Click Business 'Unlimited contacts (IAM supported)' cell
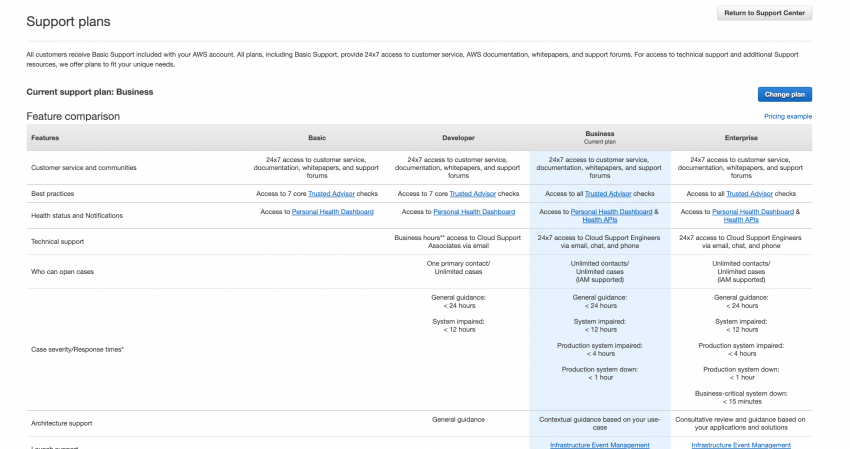The image size is (850, 449). (600, 272)
